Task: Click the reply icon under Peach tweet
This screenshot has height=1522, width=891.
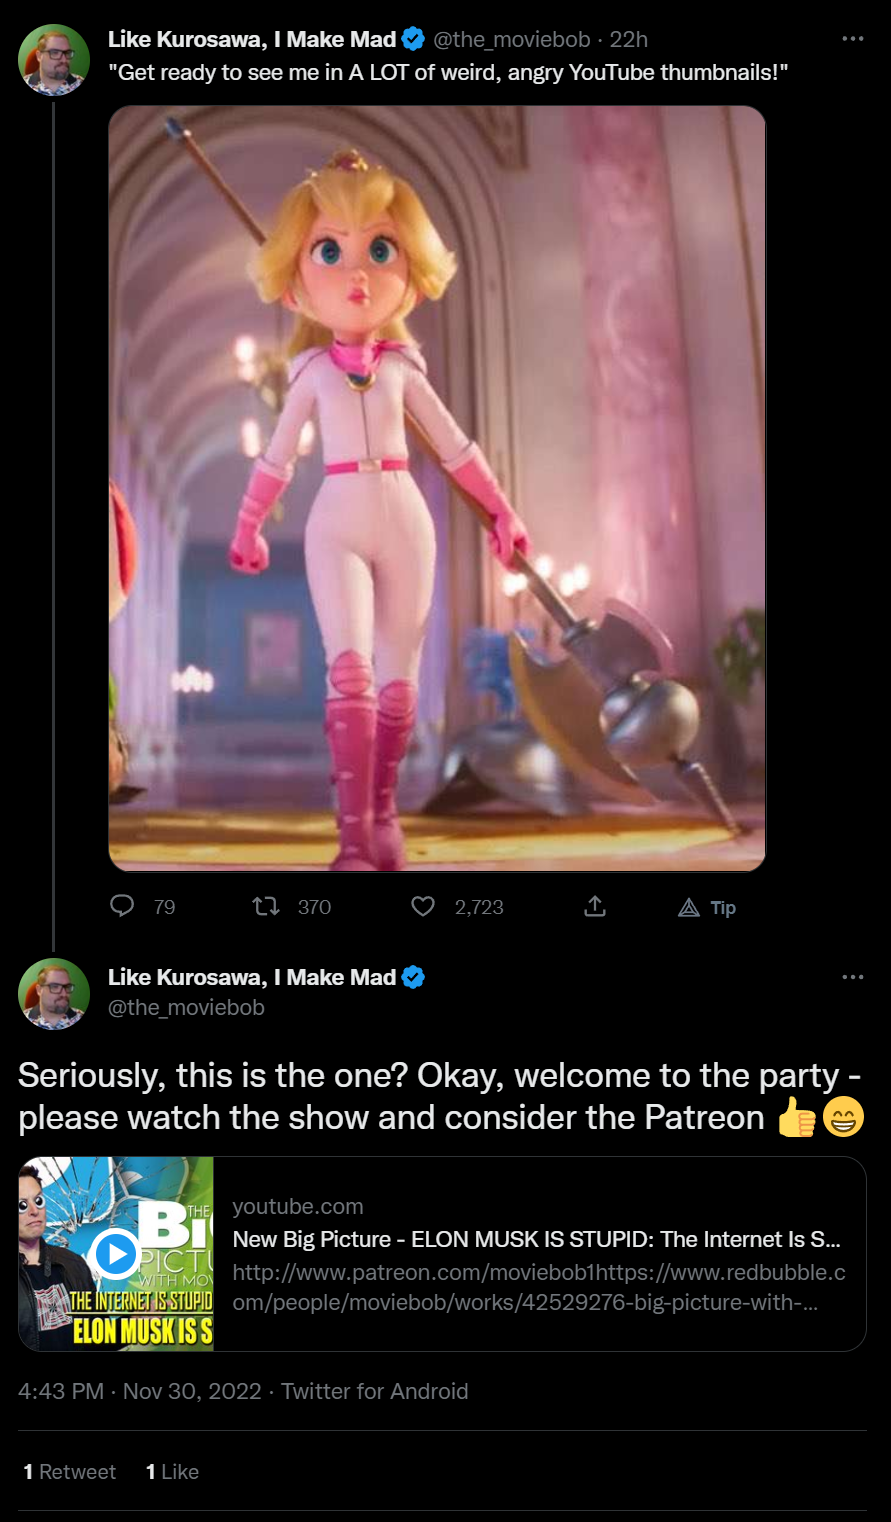Action: point(121,906)
